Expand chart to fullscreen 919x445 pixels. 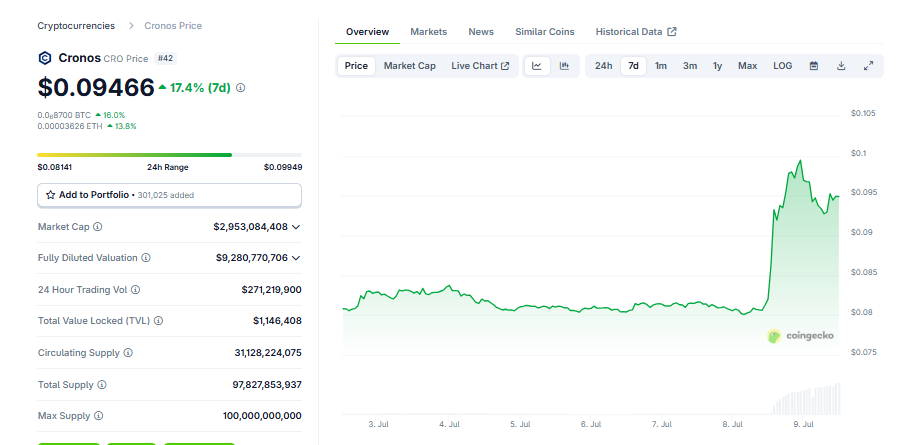(869, 66)
